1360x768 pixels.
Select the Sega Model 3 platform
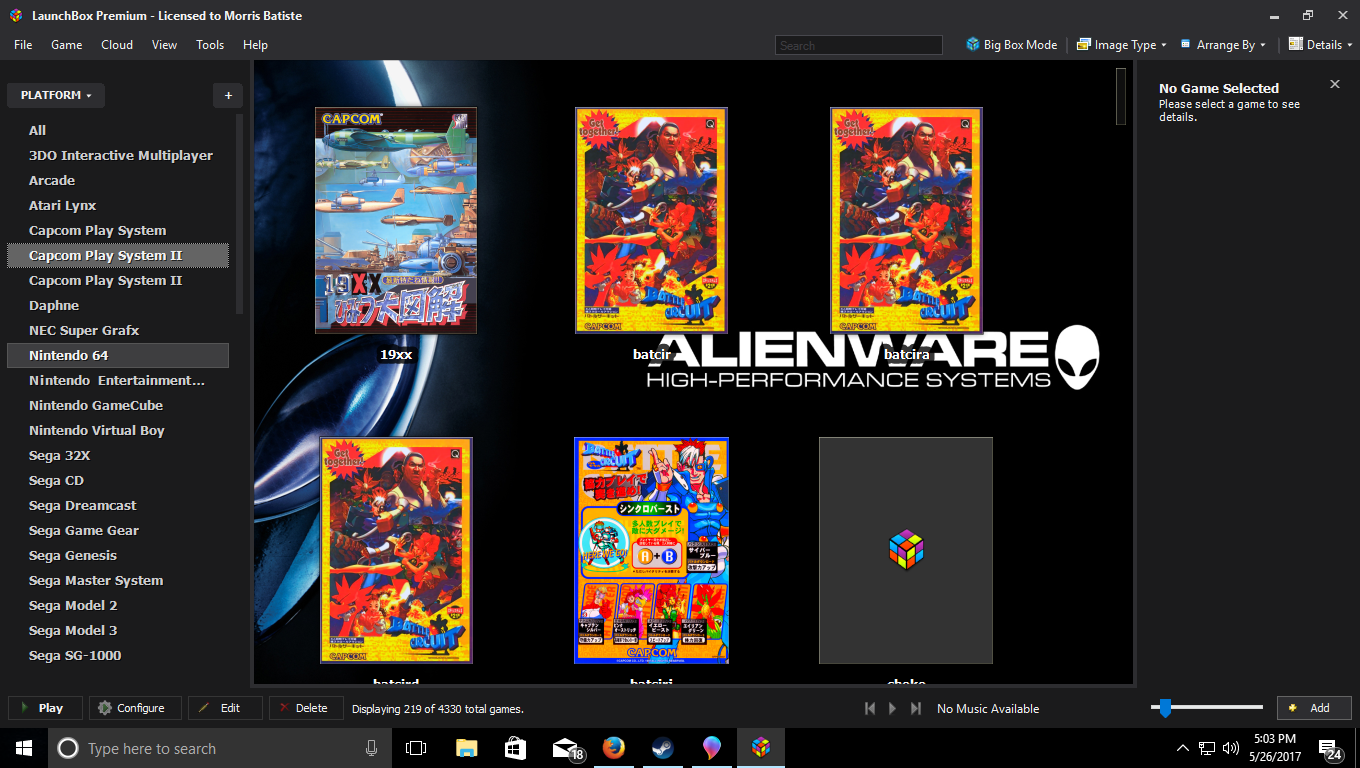[118, 630]
